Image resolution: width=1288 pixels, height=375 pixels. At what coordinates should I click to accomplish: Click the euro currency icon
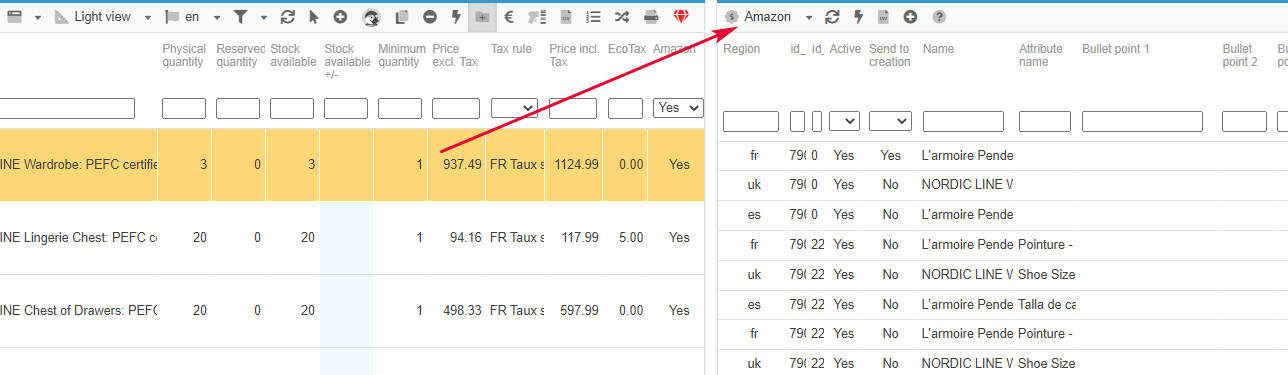[509, 17]
